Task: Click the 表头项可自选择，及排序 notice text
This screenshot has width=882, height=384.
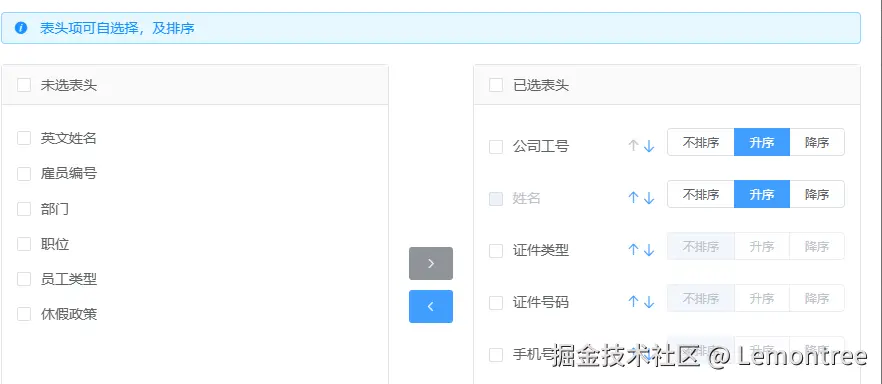Action: [x=117, y=28]
